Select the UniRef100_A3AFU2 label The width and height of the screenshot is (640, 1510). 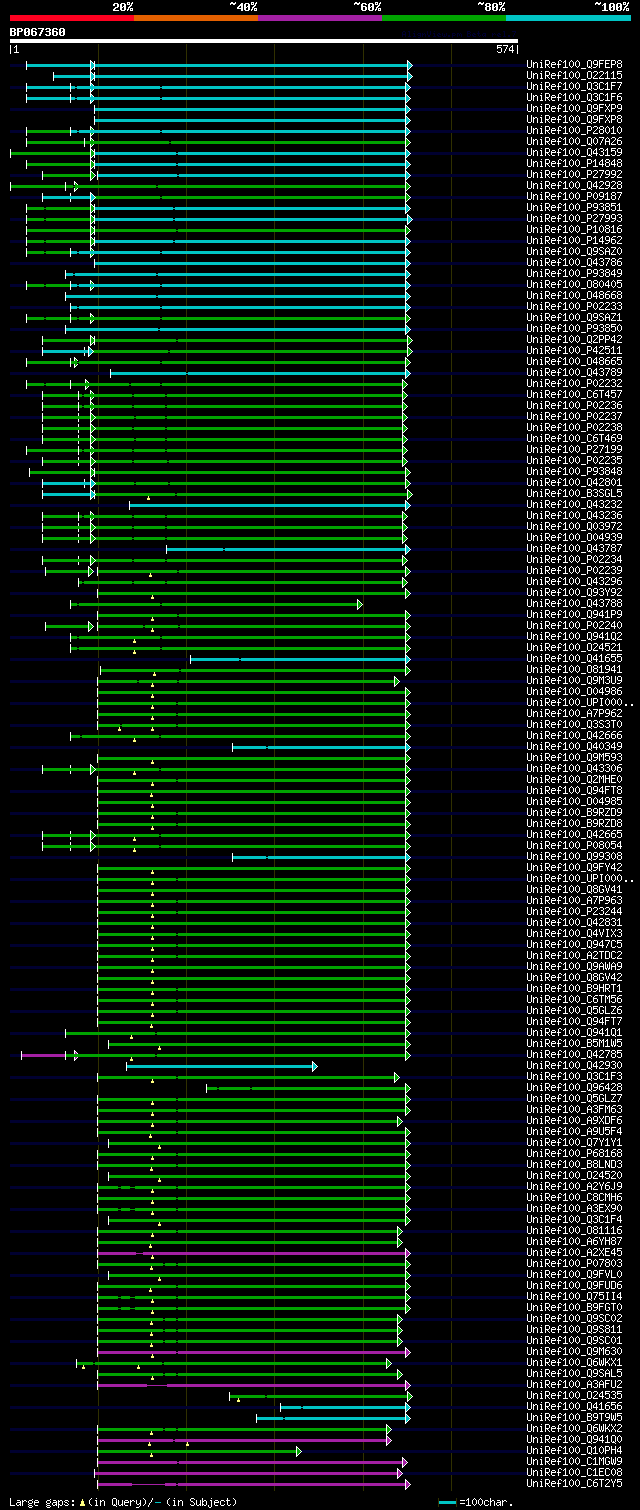pos(573,1385)
